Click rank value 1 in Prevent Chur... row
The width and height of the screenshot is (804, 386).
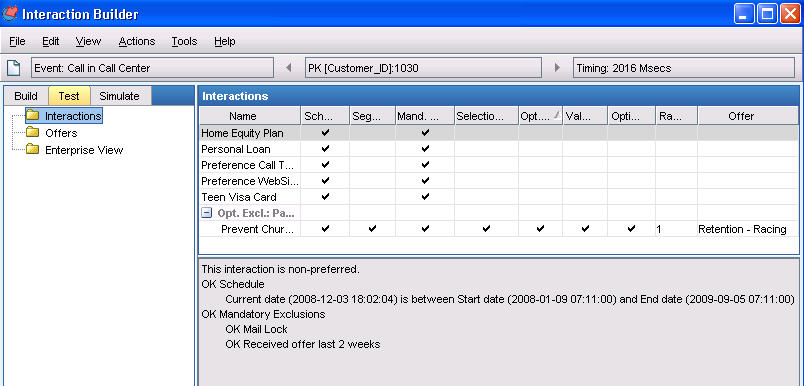659,230
